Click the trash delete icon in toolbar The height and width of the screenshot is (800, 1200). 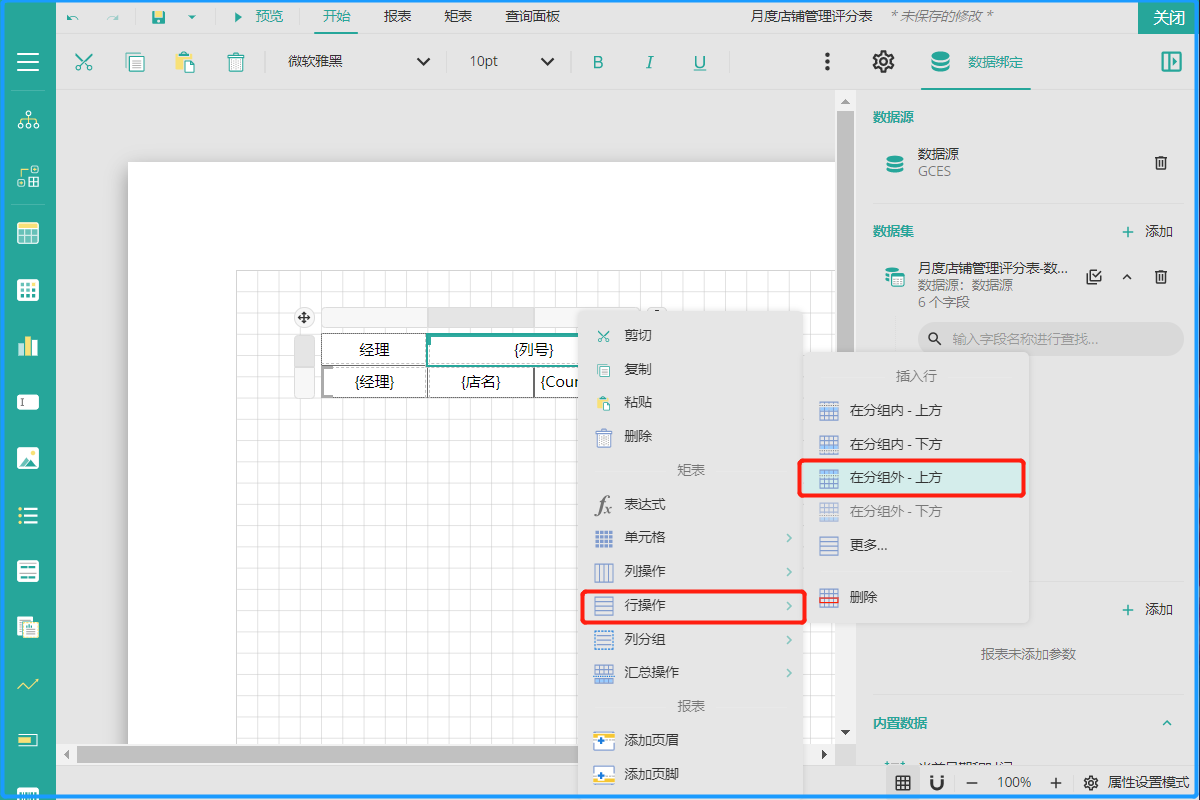click(236, 62)
